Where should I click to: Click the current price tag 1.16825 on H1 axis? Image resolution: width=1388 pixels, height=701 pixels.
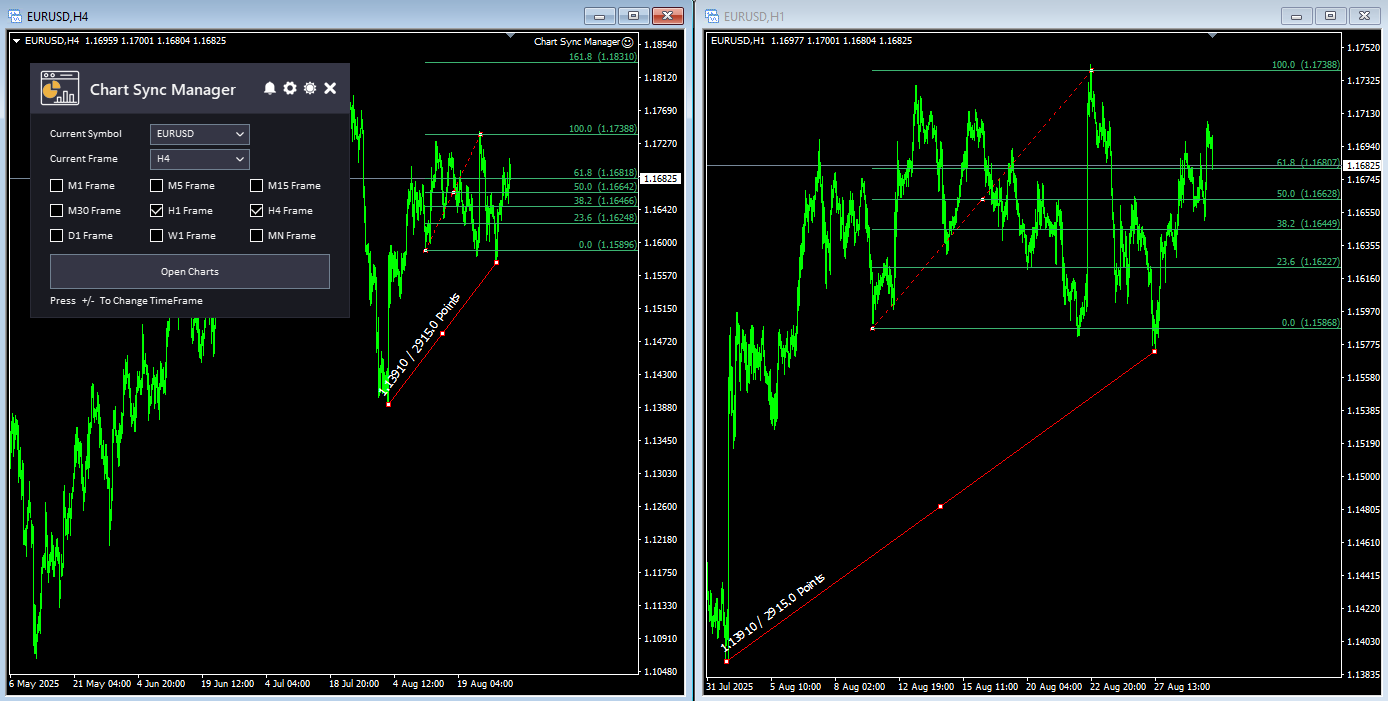click(1364, 165)
